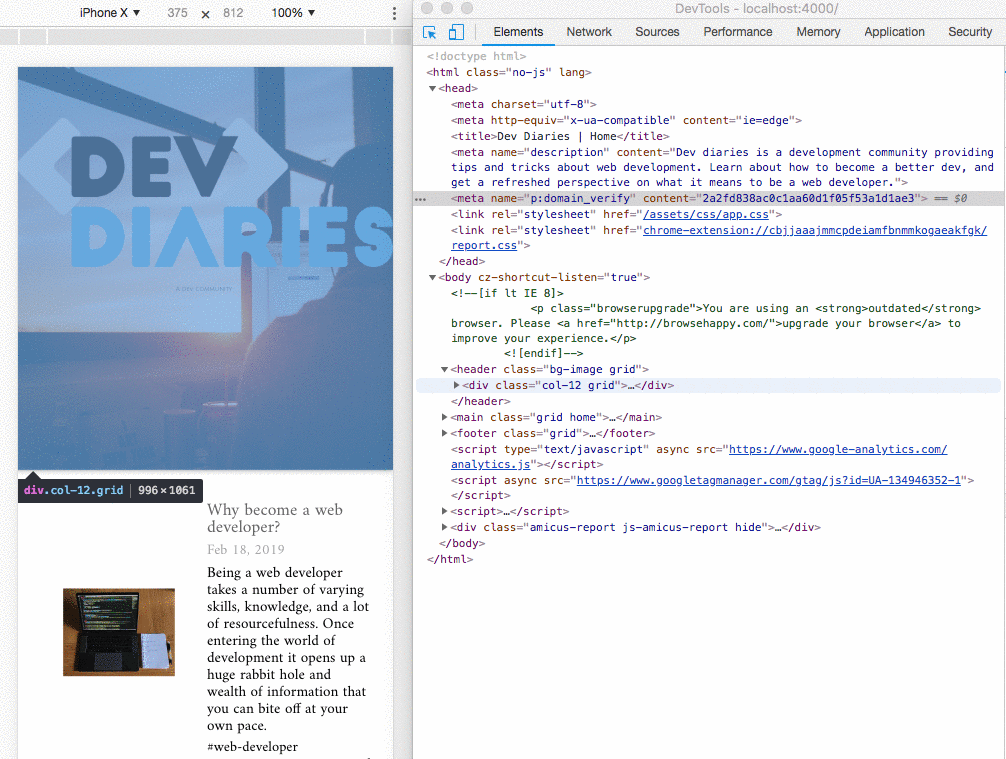
Task: Toggle the device toolbar icon
Action: [456, 32]
